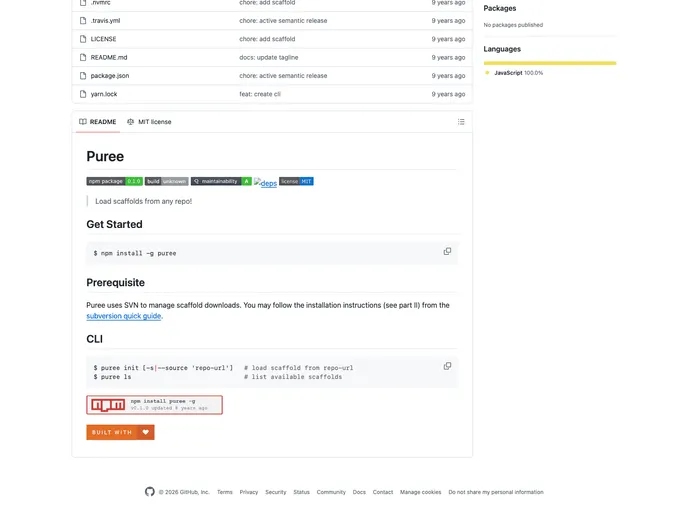The width and height of the screenshot is (688, 512).
Task: Open the .travis.yml file
Action: coord(105,20)
